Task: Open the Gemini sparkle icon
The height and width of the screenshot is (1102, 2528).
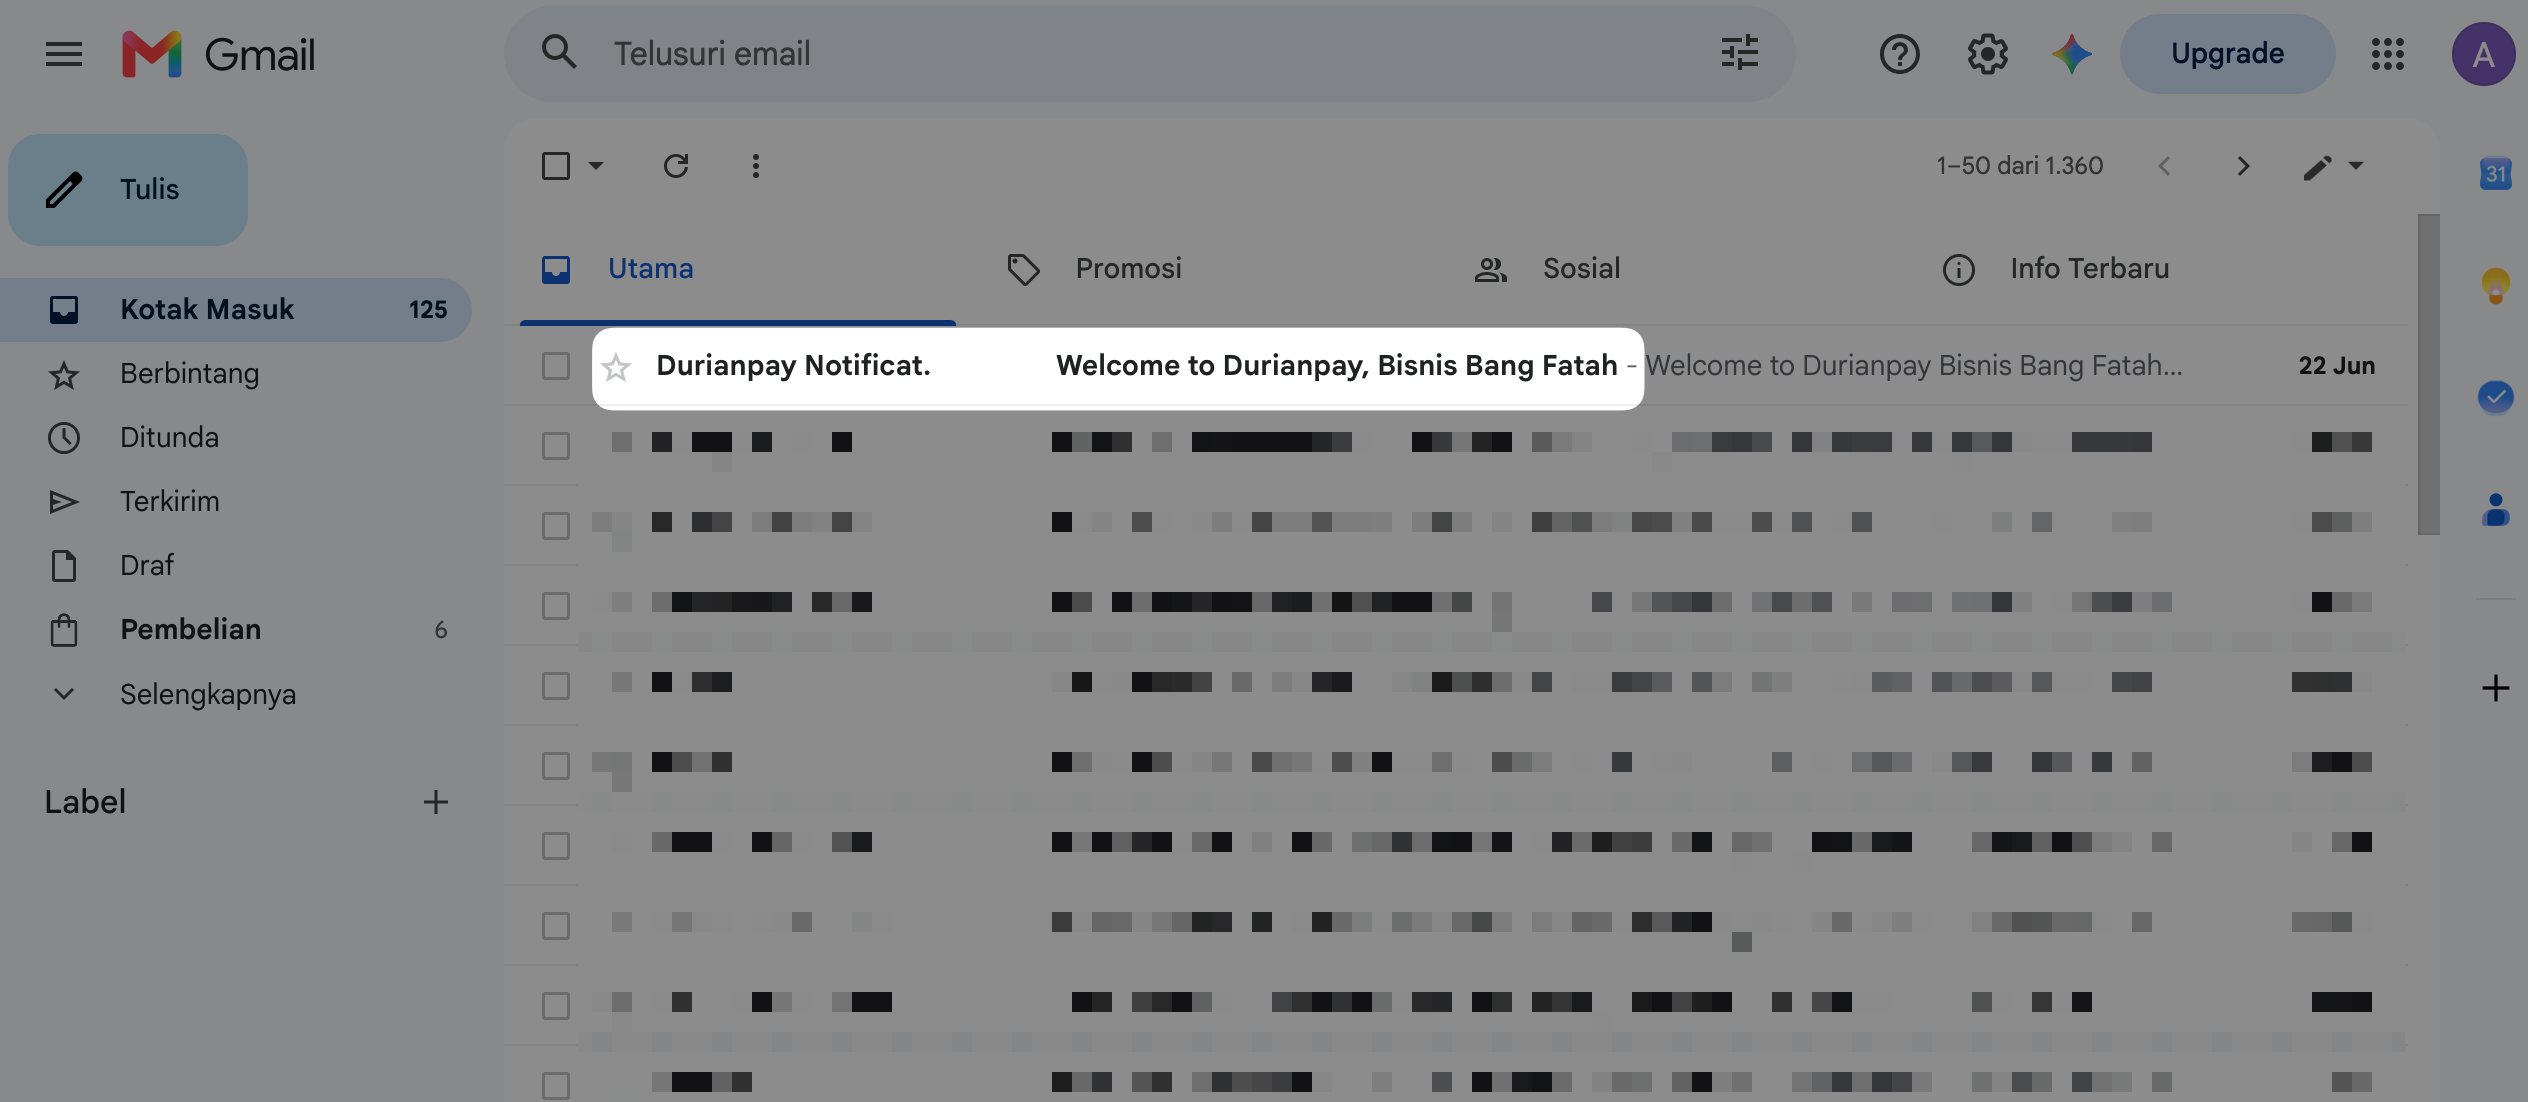Action: coord(2072,54)
